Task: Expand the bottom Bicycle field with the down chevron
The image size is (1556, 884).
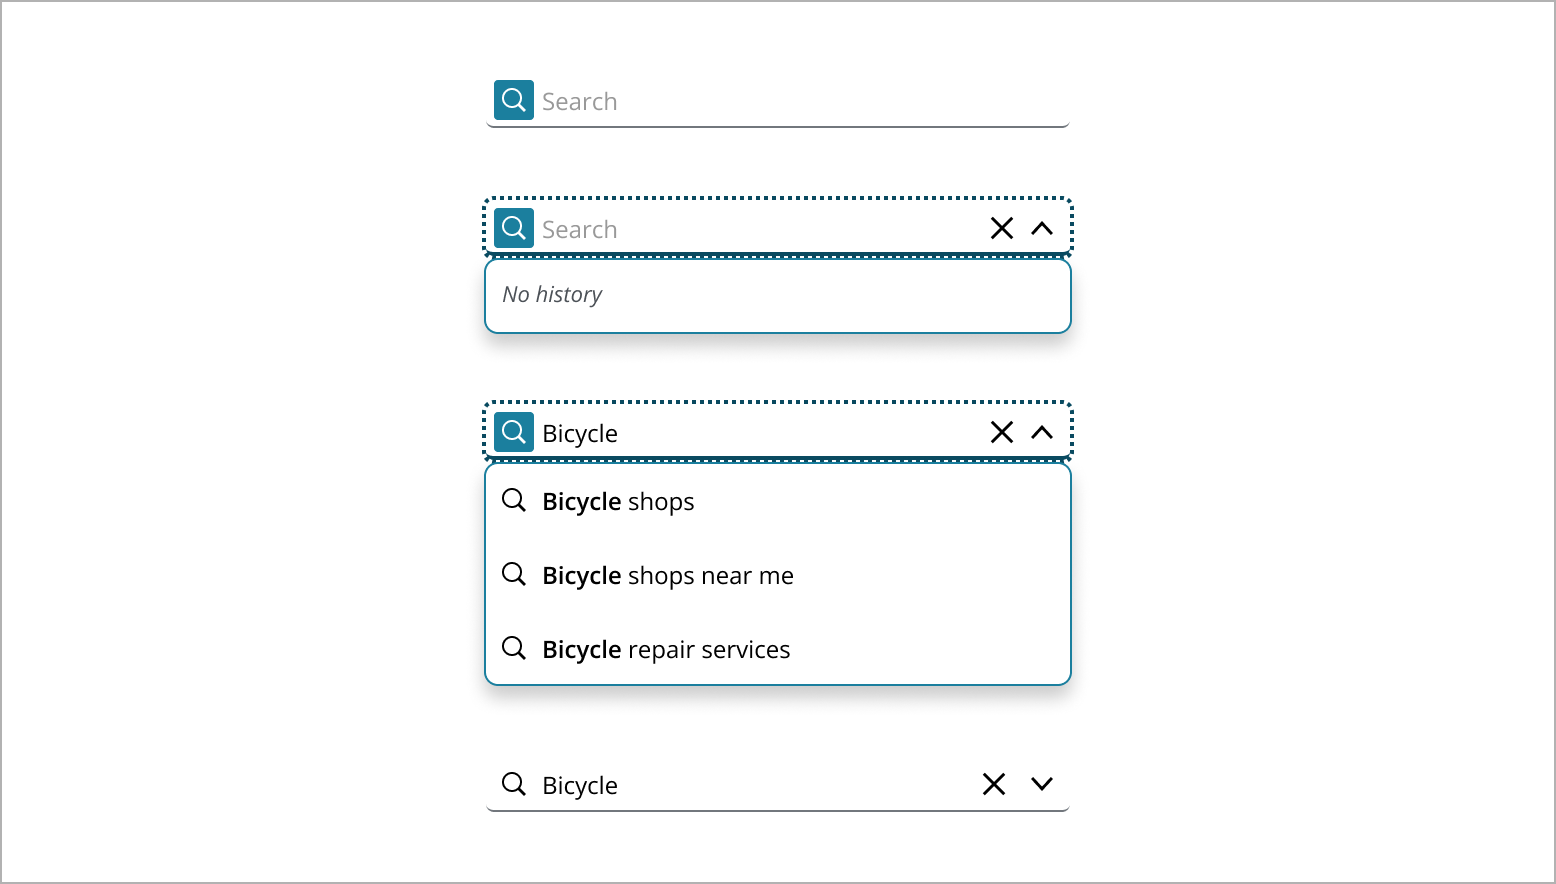Action: 1042,784
